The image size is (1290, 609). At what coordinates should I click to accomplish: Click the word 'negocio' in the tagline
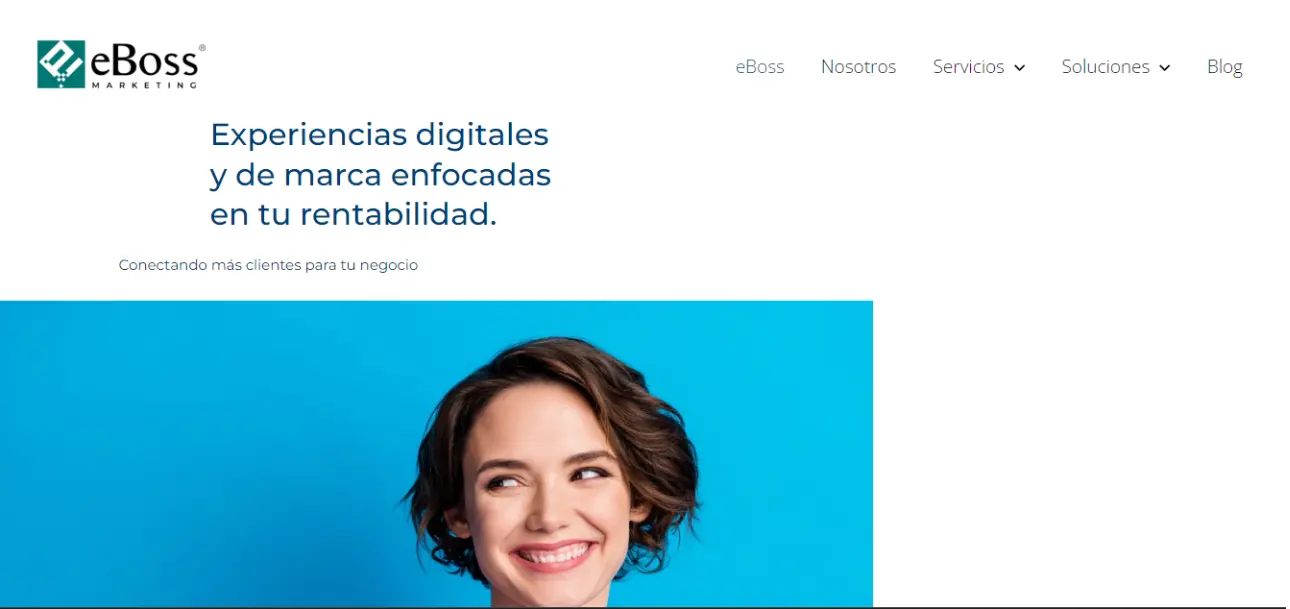(x=388, y=266)
